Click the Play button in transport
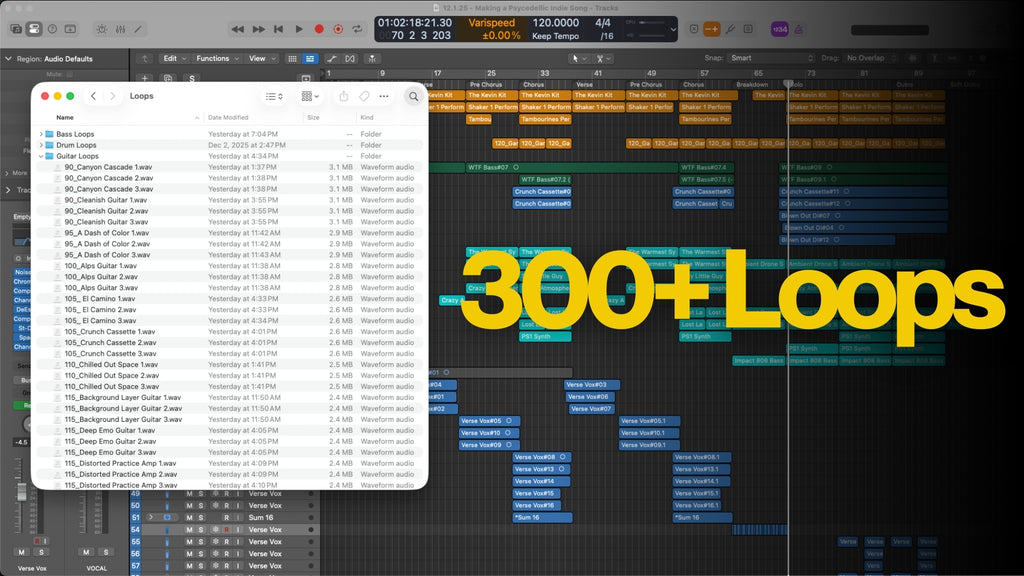 298,29
